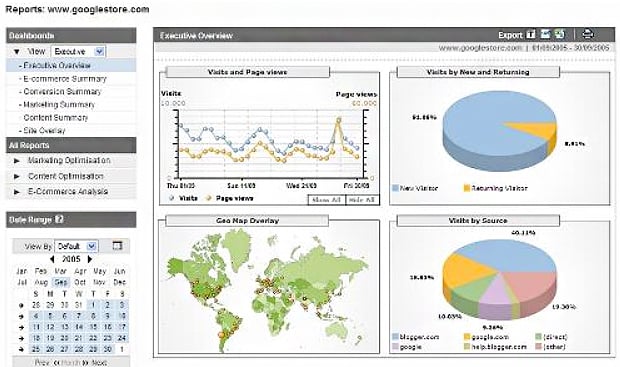The height and width of the screenshot is (367, 620).
Task: Click help.blogger.com in source legend
Action: tap(499, 347)
